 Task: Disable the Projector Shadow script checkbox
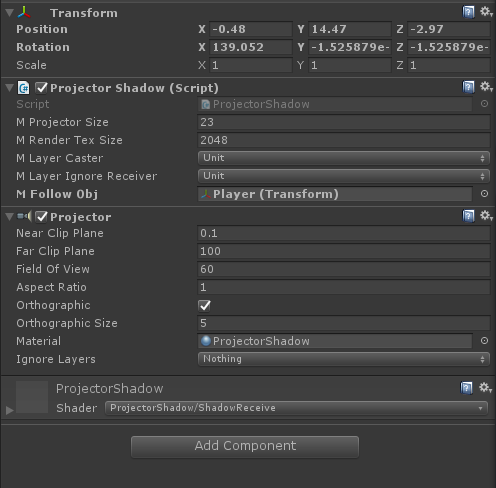click(42, 88)
